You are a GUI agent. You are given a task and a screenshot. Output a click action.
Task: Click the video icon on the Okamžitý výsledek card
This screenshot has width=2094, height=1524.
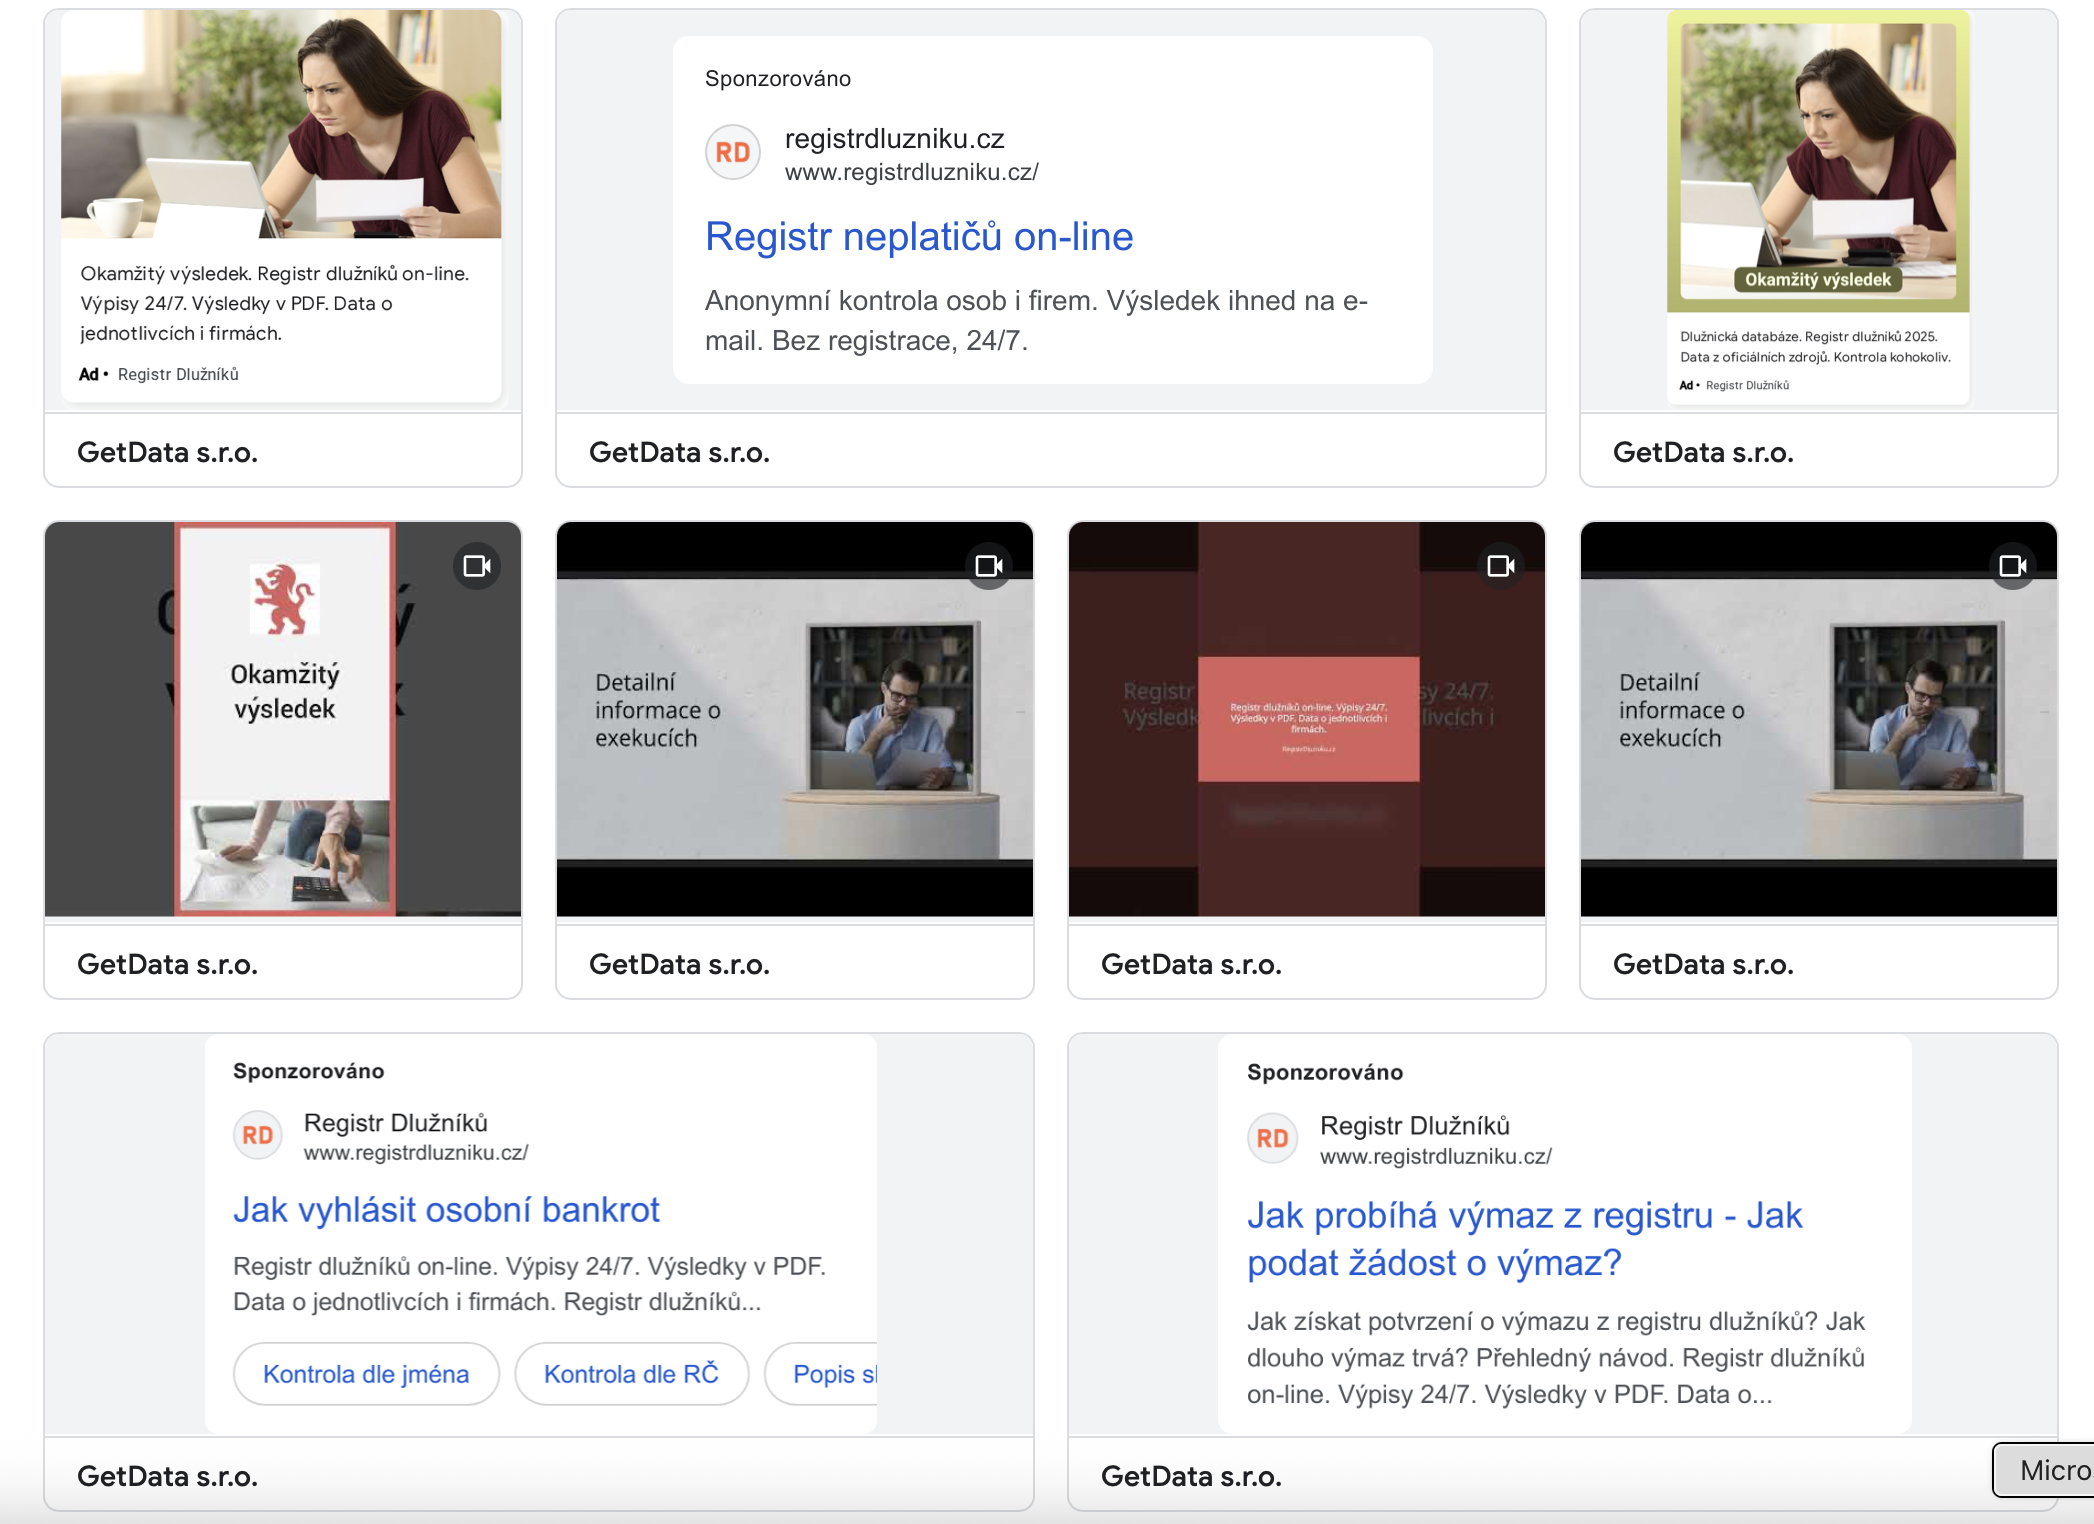tap(478, 566)
